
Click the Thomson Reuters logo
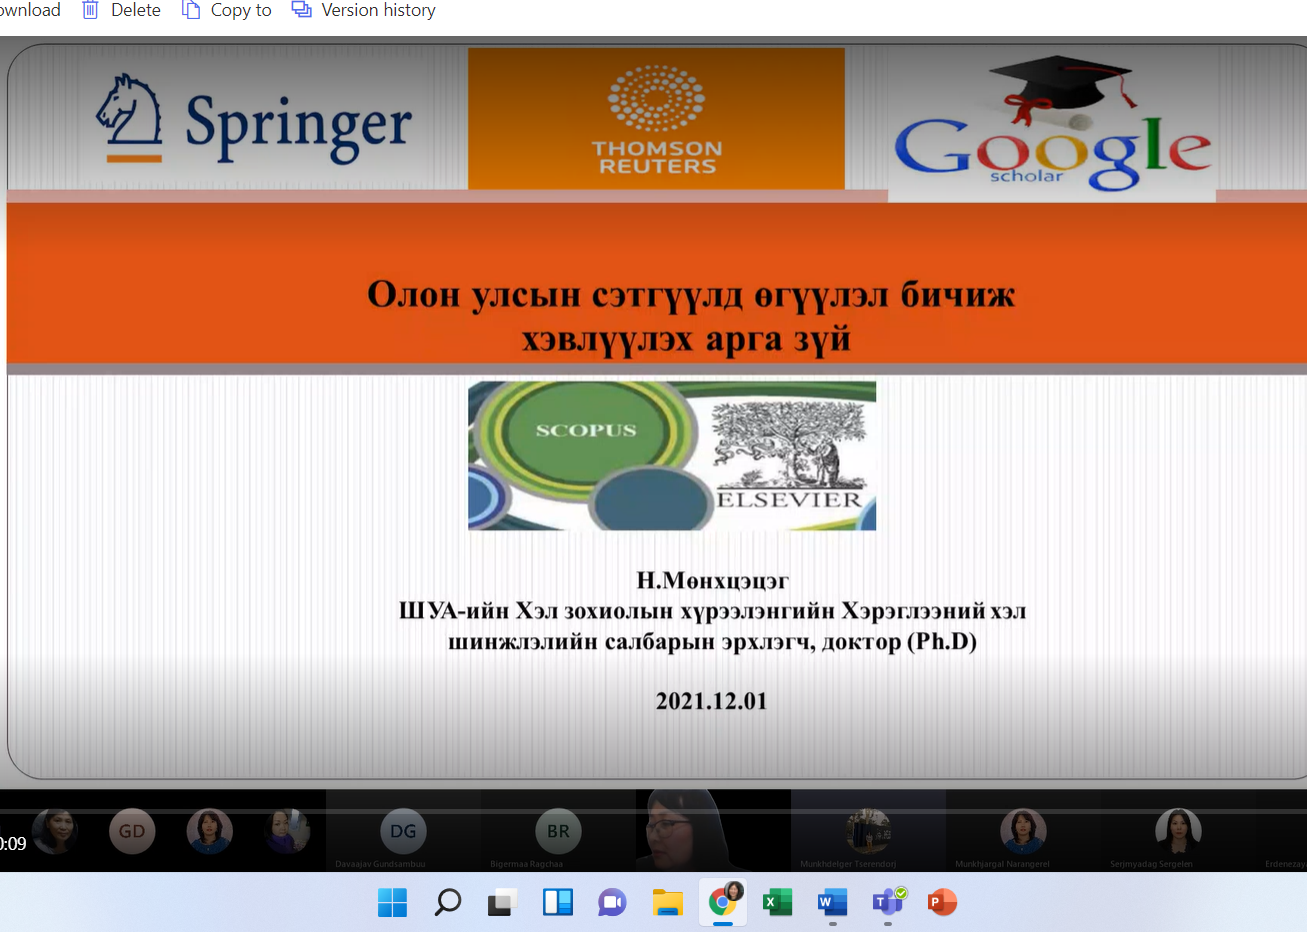(656, 119)
